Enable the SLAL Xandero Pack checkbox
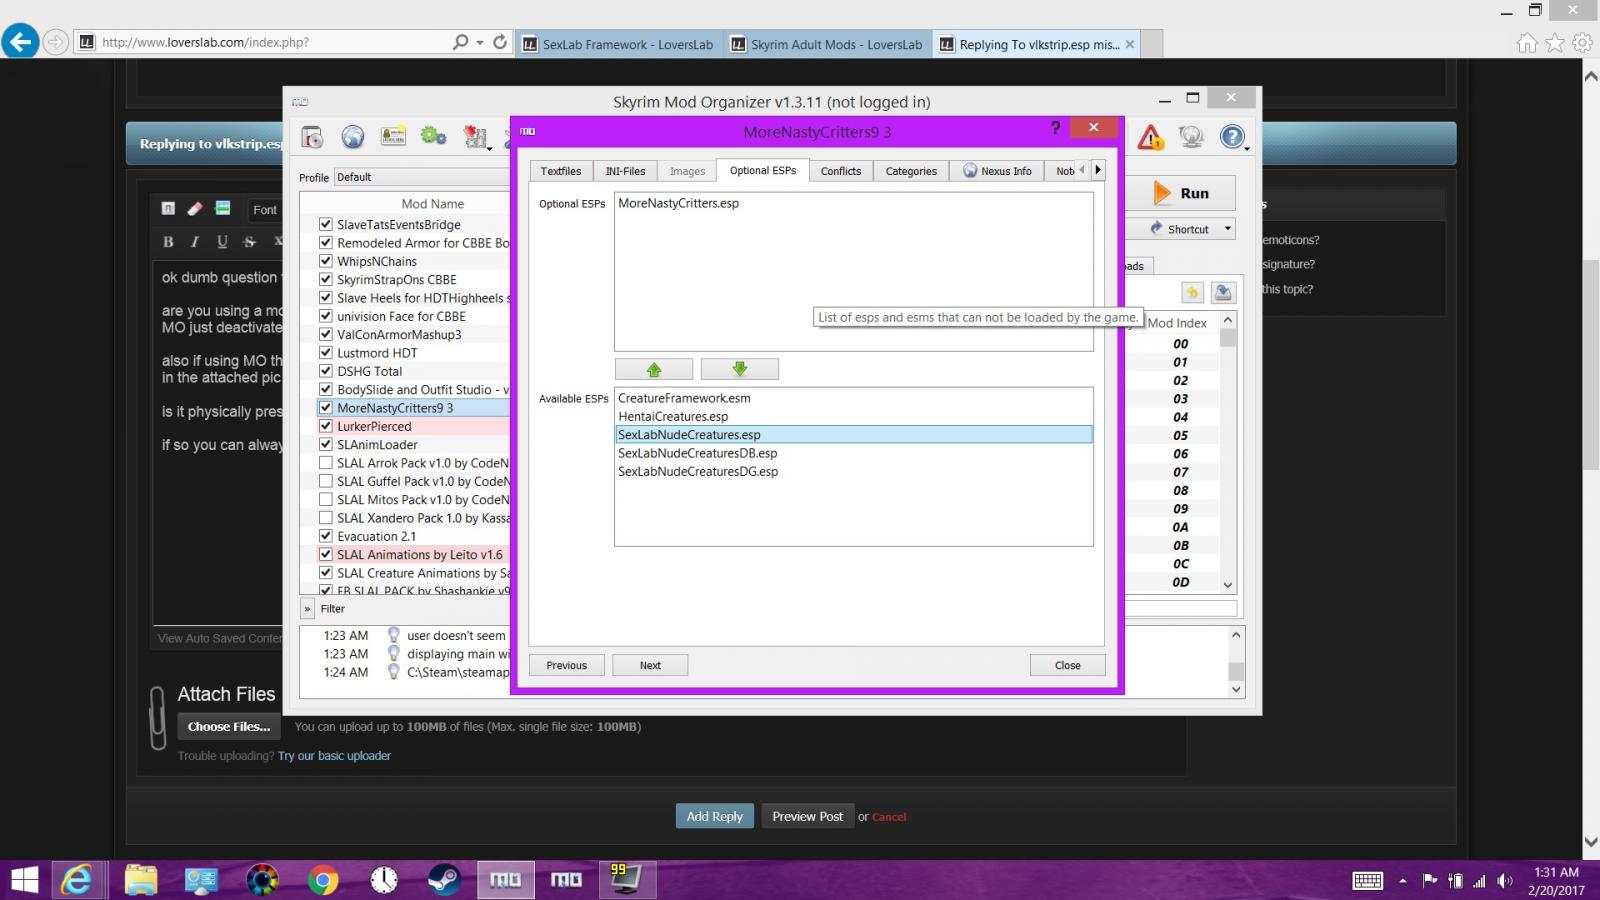 pos(325,518)
